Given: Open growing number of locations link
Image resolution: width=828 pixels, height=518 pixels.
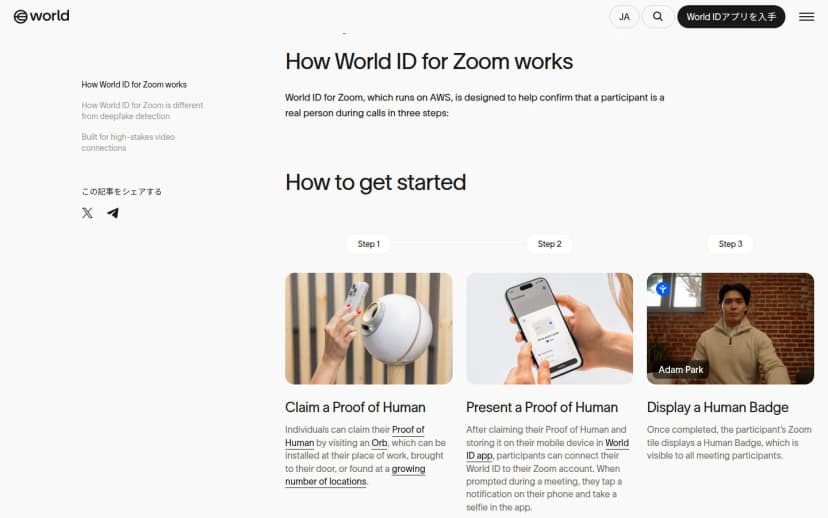Looking at the screenshot, I should click(x=355, y=475).
